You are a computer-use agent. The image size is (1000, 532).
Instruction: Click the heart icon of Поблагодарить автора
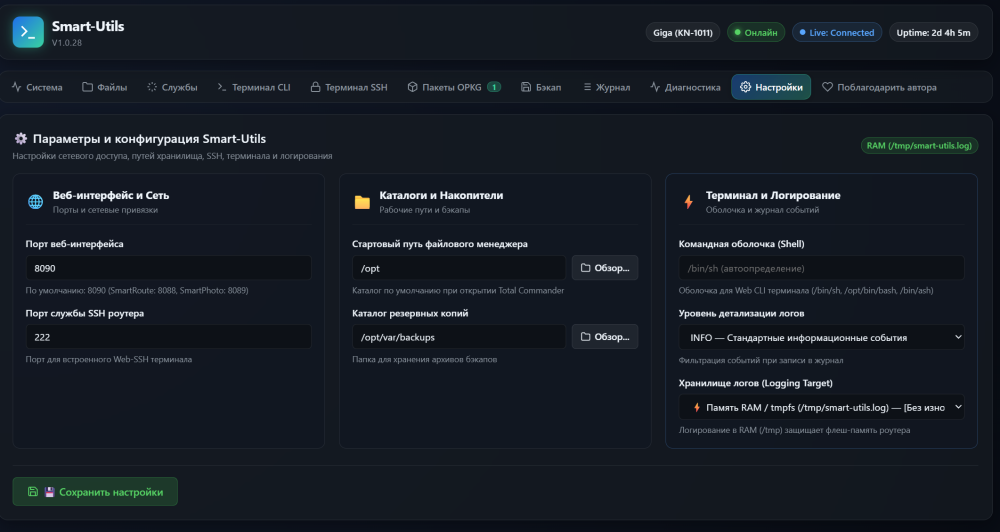pos(827,87)
